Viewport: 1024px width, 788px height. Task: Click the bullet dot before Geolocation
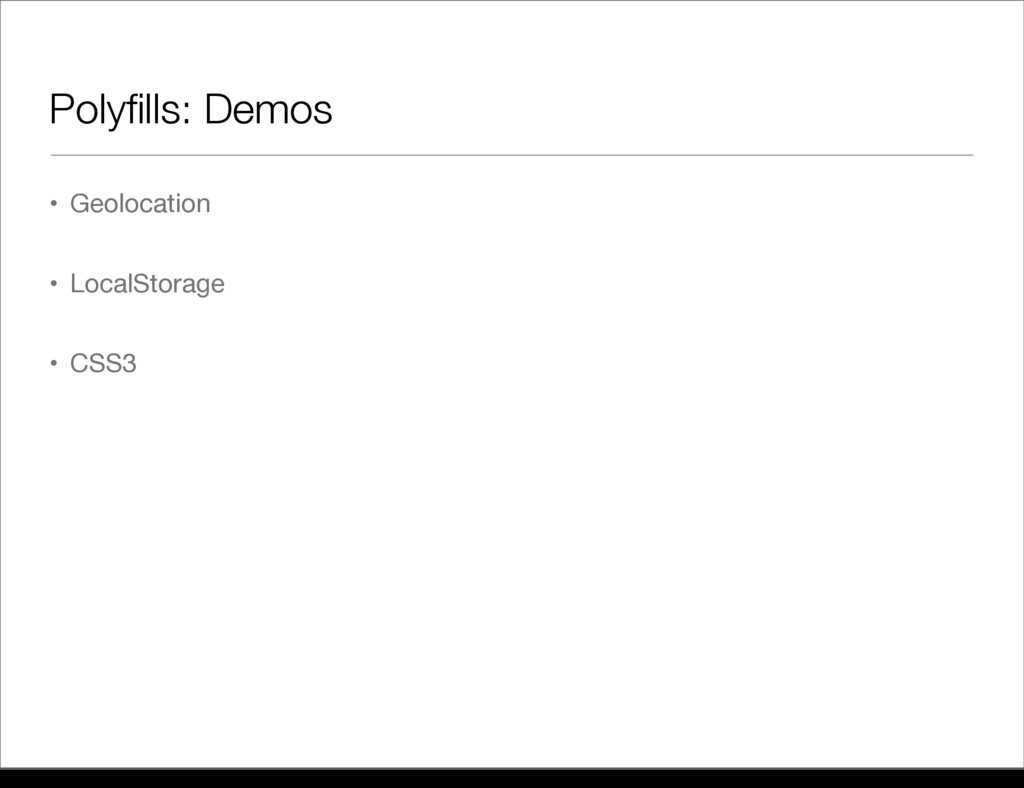point(54,206)
